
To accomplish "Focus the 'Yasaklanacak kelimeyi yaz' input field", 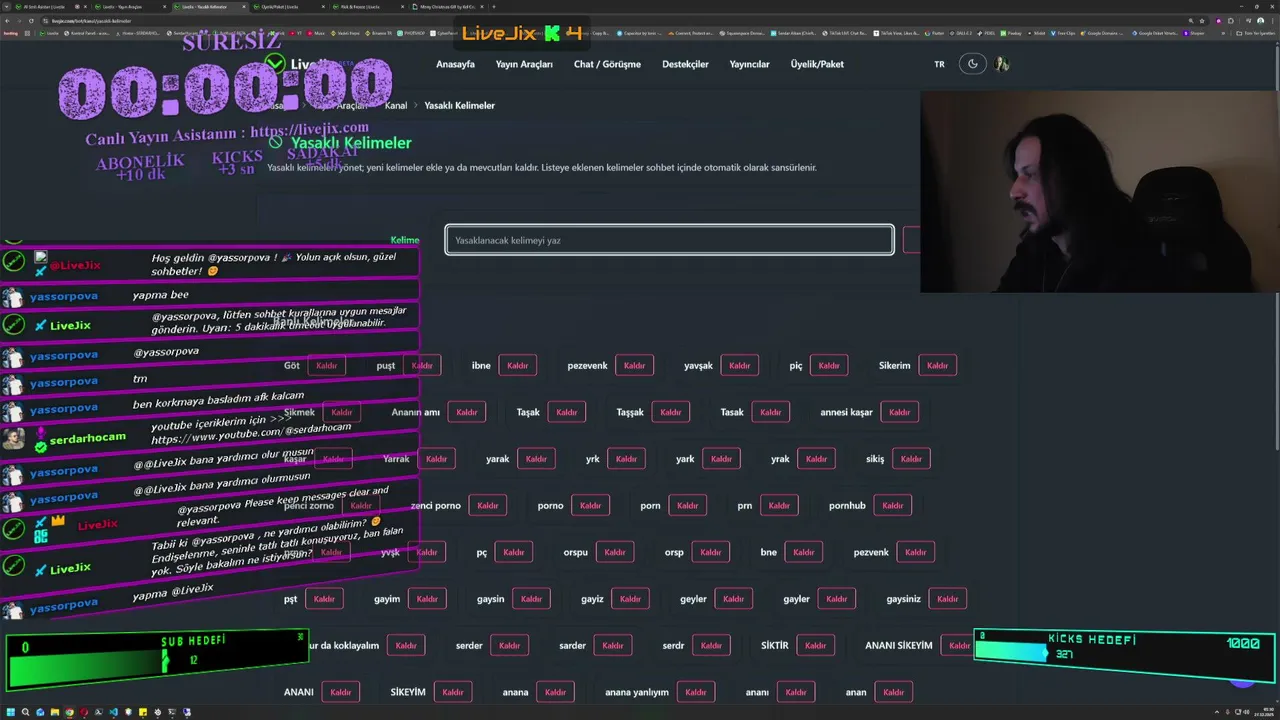I will pyautogui.click(x=669, y=240).
